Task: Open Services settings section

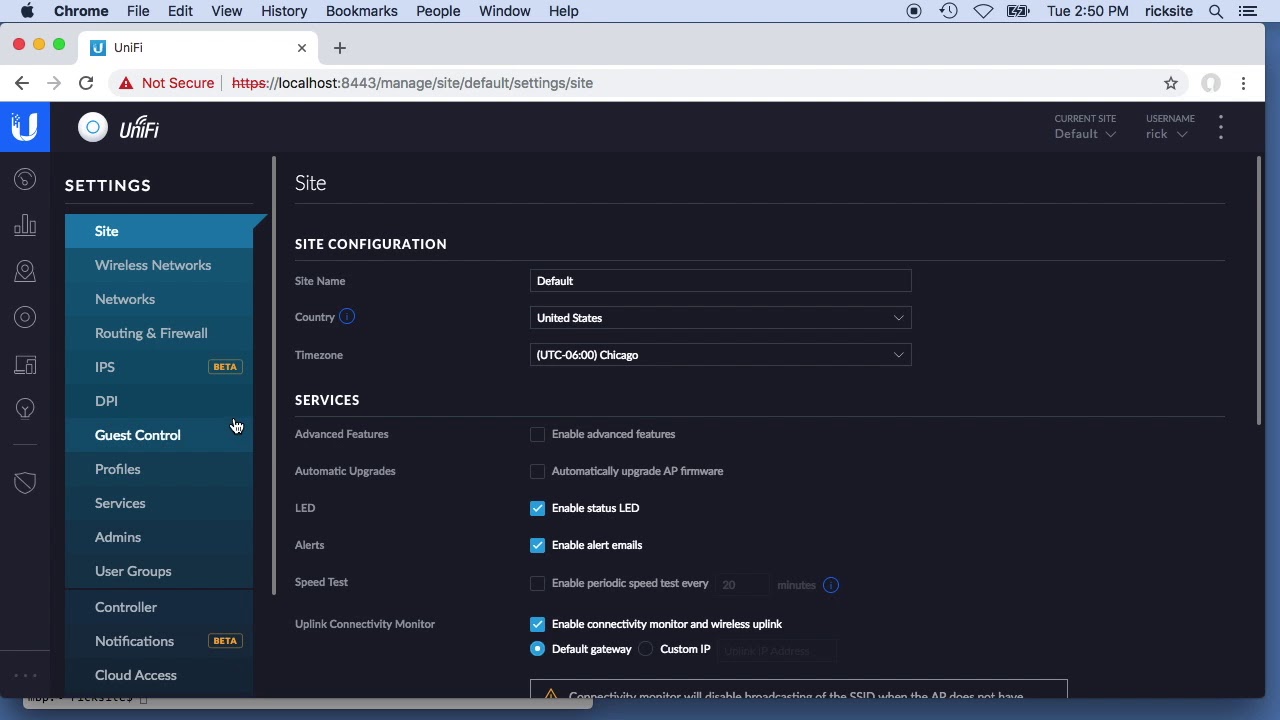Action: (x=160, y=503)
